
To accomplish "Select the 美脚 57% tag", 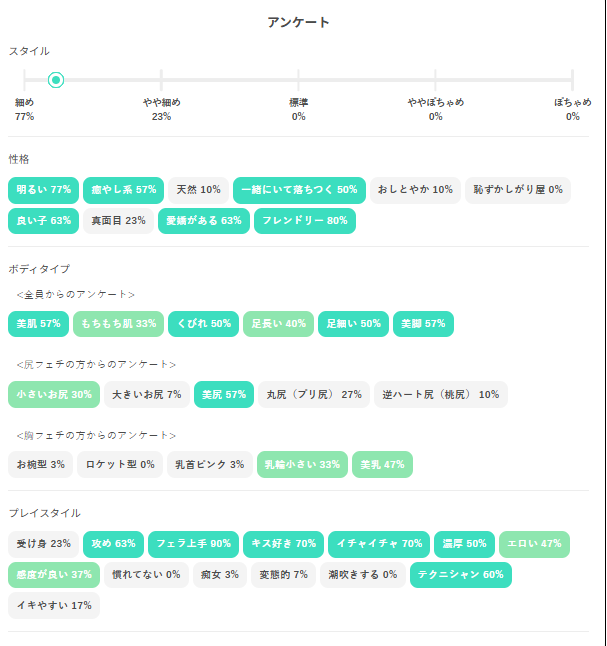I will pos(423,324).
